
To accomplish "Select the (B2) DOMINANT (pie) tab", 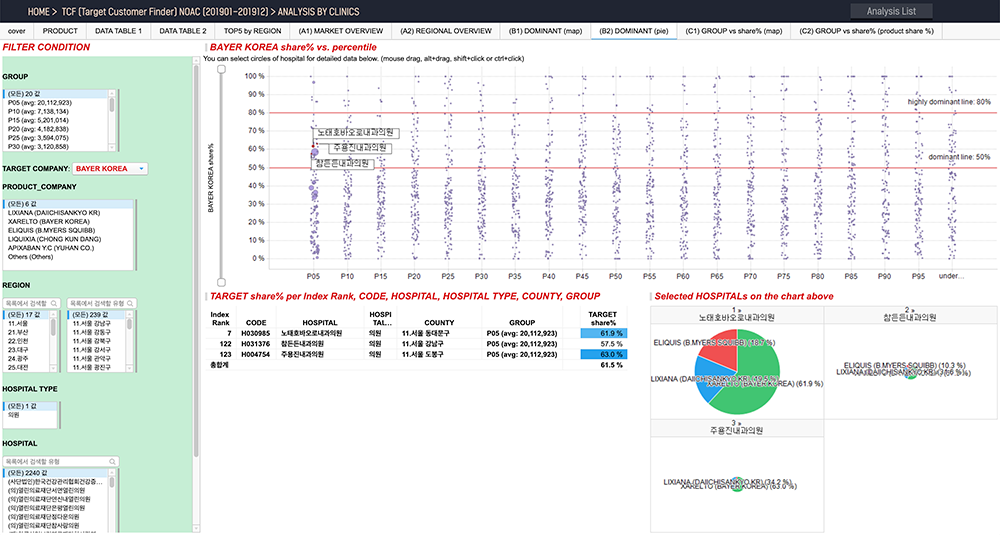I will [634, 31].
